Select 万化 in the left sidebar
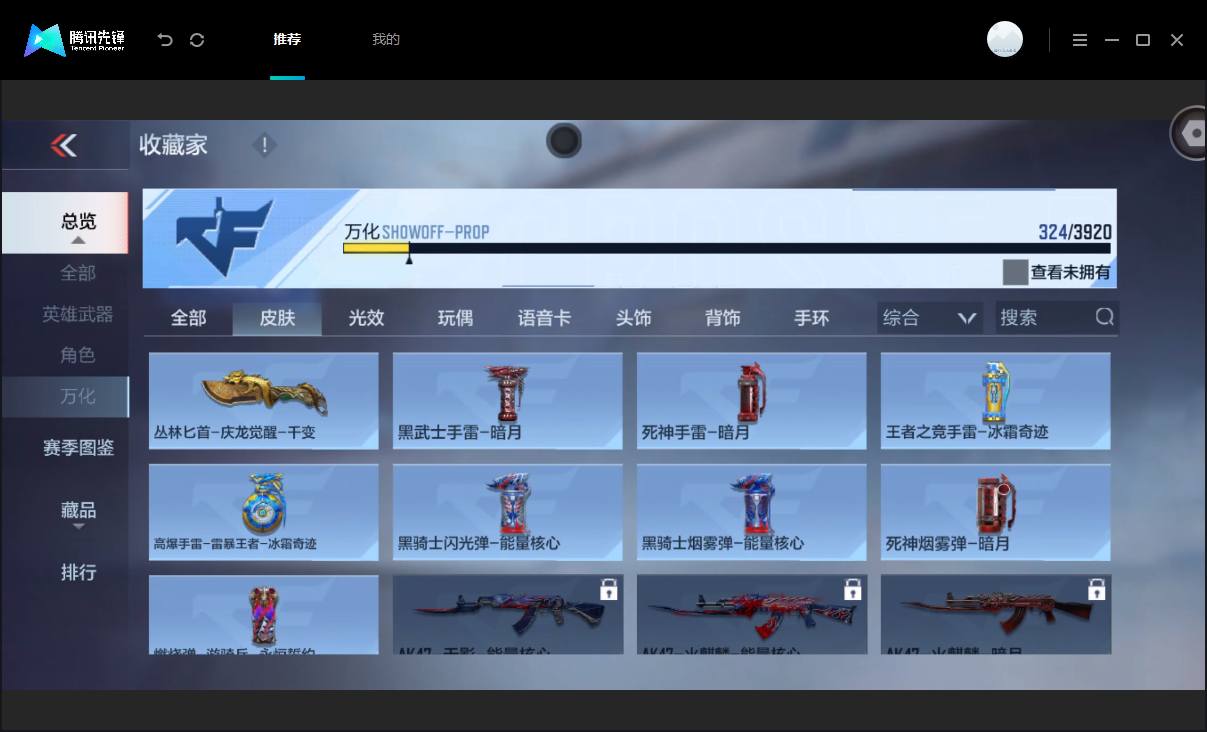 click(x=65, y=397)
